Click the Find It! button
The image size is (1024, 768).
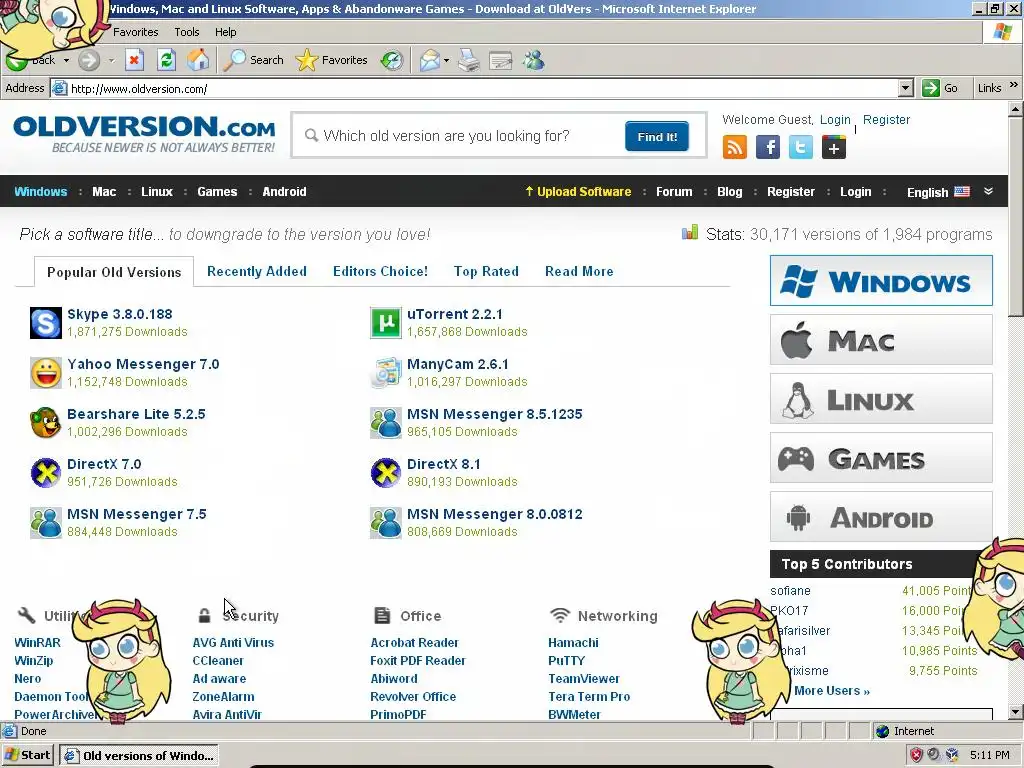tap(657, 136)
